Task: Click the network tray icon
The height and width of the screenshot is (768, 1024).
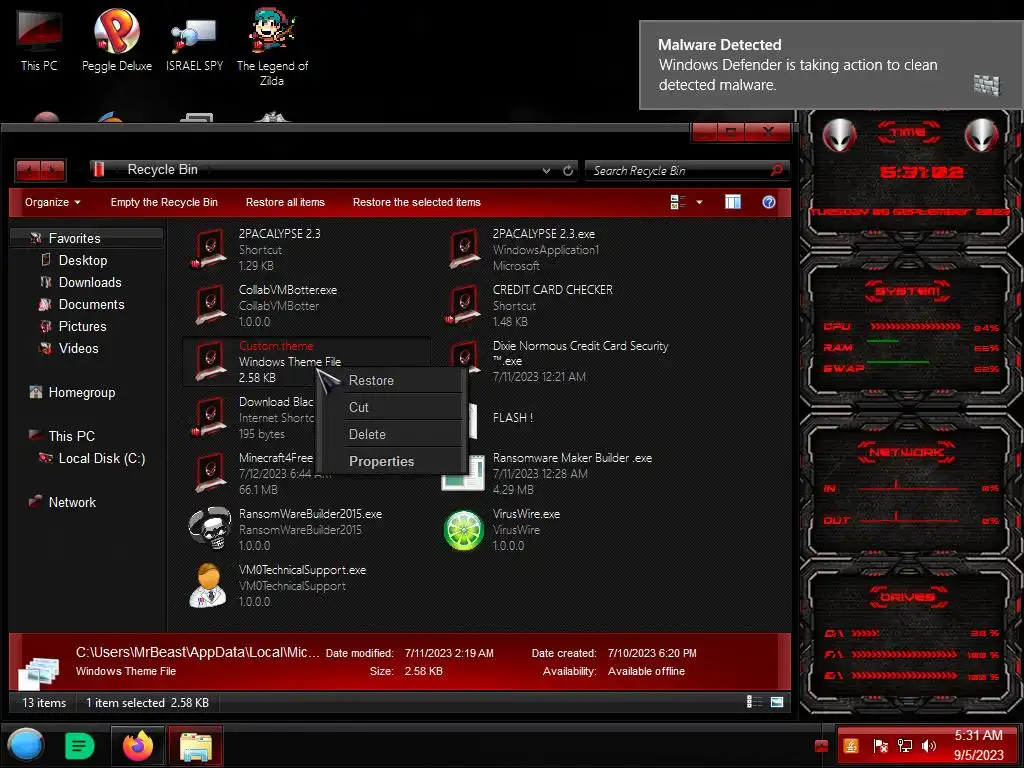Action: coord(904,746)
